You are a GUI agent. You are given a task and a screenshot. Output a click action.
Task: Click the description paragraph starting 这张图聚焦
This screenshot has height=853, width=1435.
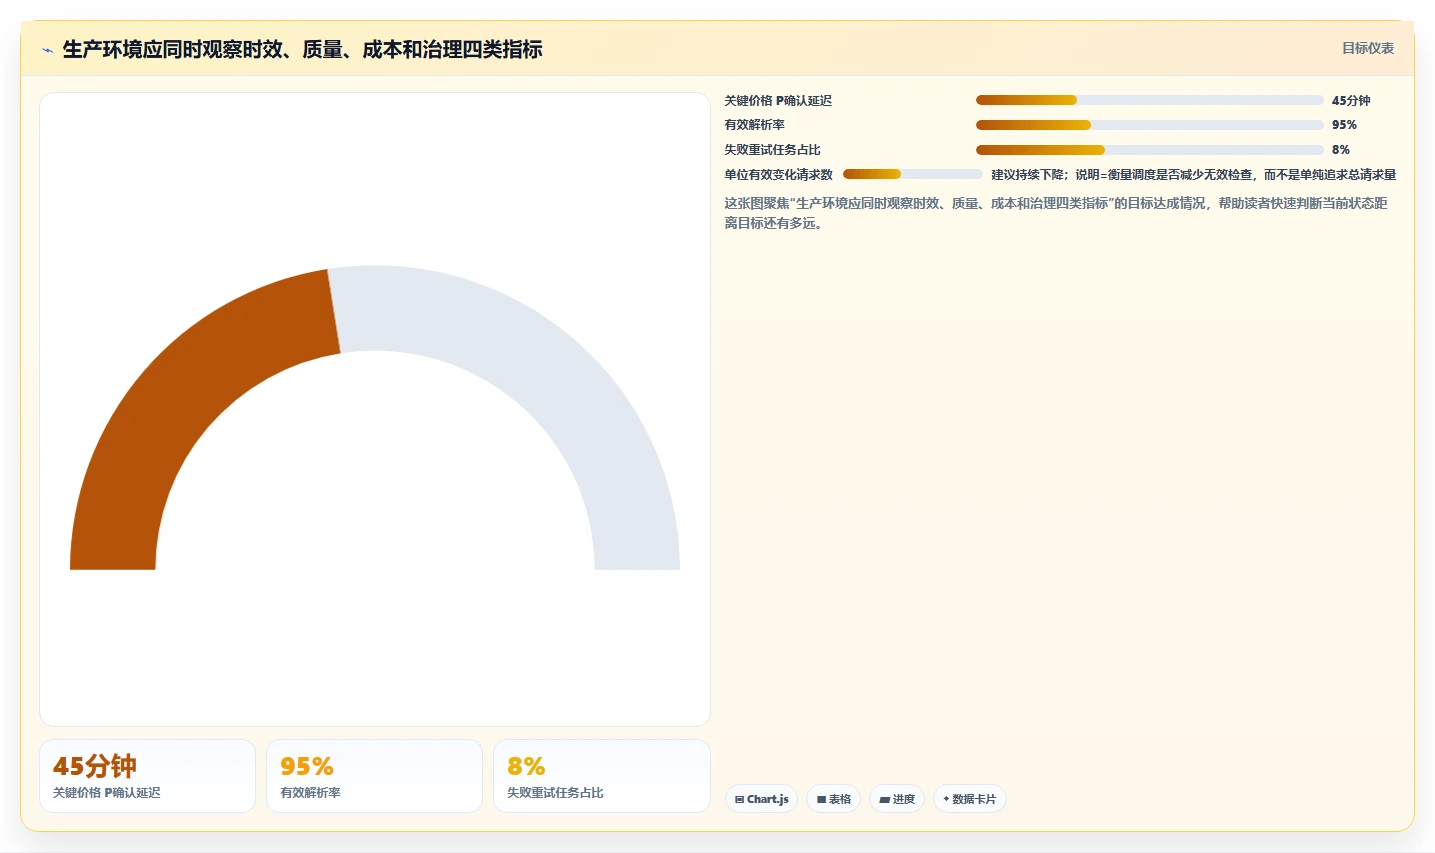(1056, 213)
